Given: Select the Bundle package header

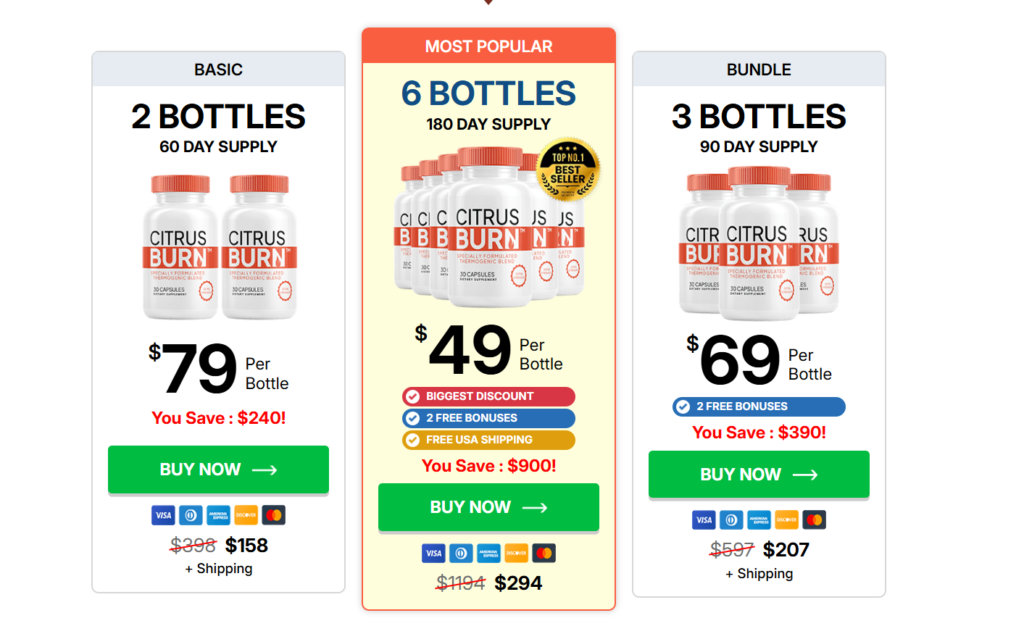Looking at the screenshot, I should pyautogui.click(x=758, y=70).
